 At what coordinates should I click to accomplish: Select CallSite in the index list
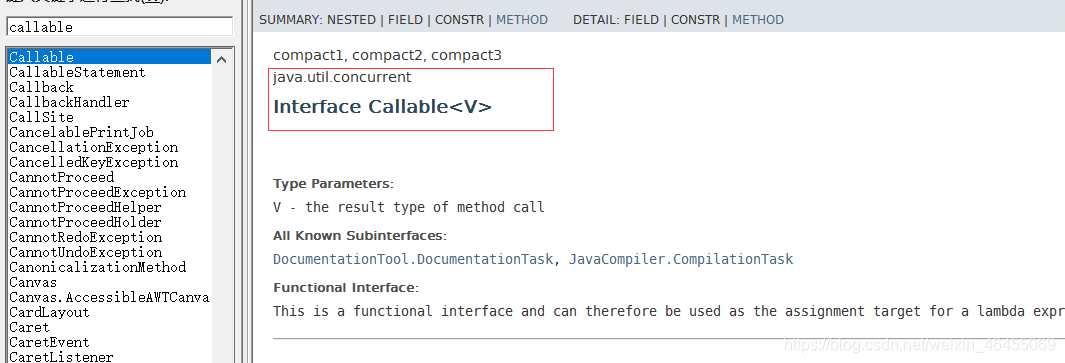pos(41,117)
